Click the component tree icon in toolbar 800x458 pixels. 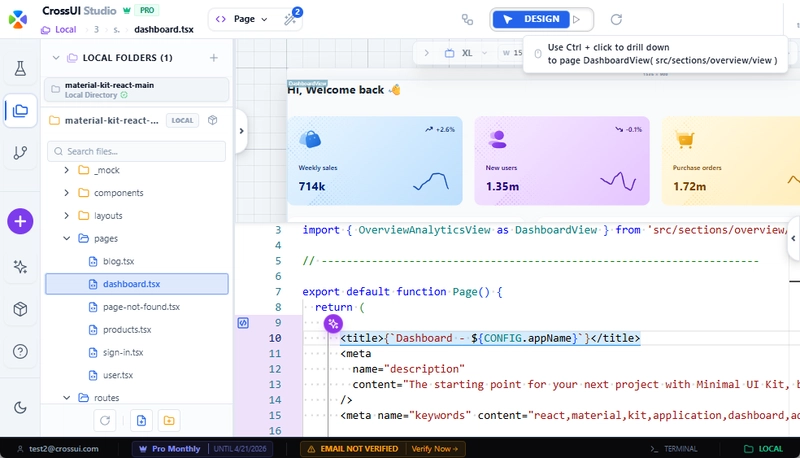(467, 19)
